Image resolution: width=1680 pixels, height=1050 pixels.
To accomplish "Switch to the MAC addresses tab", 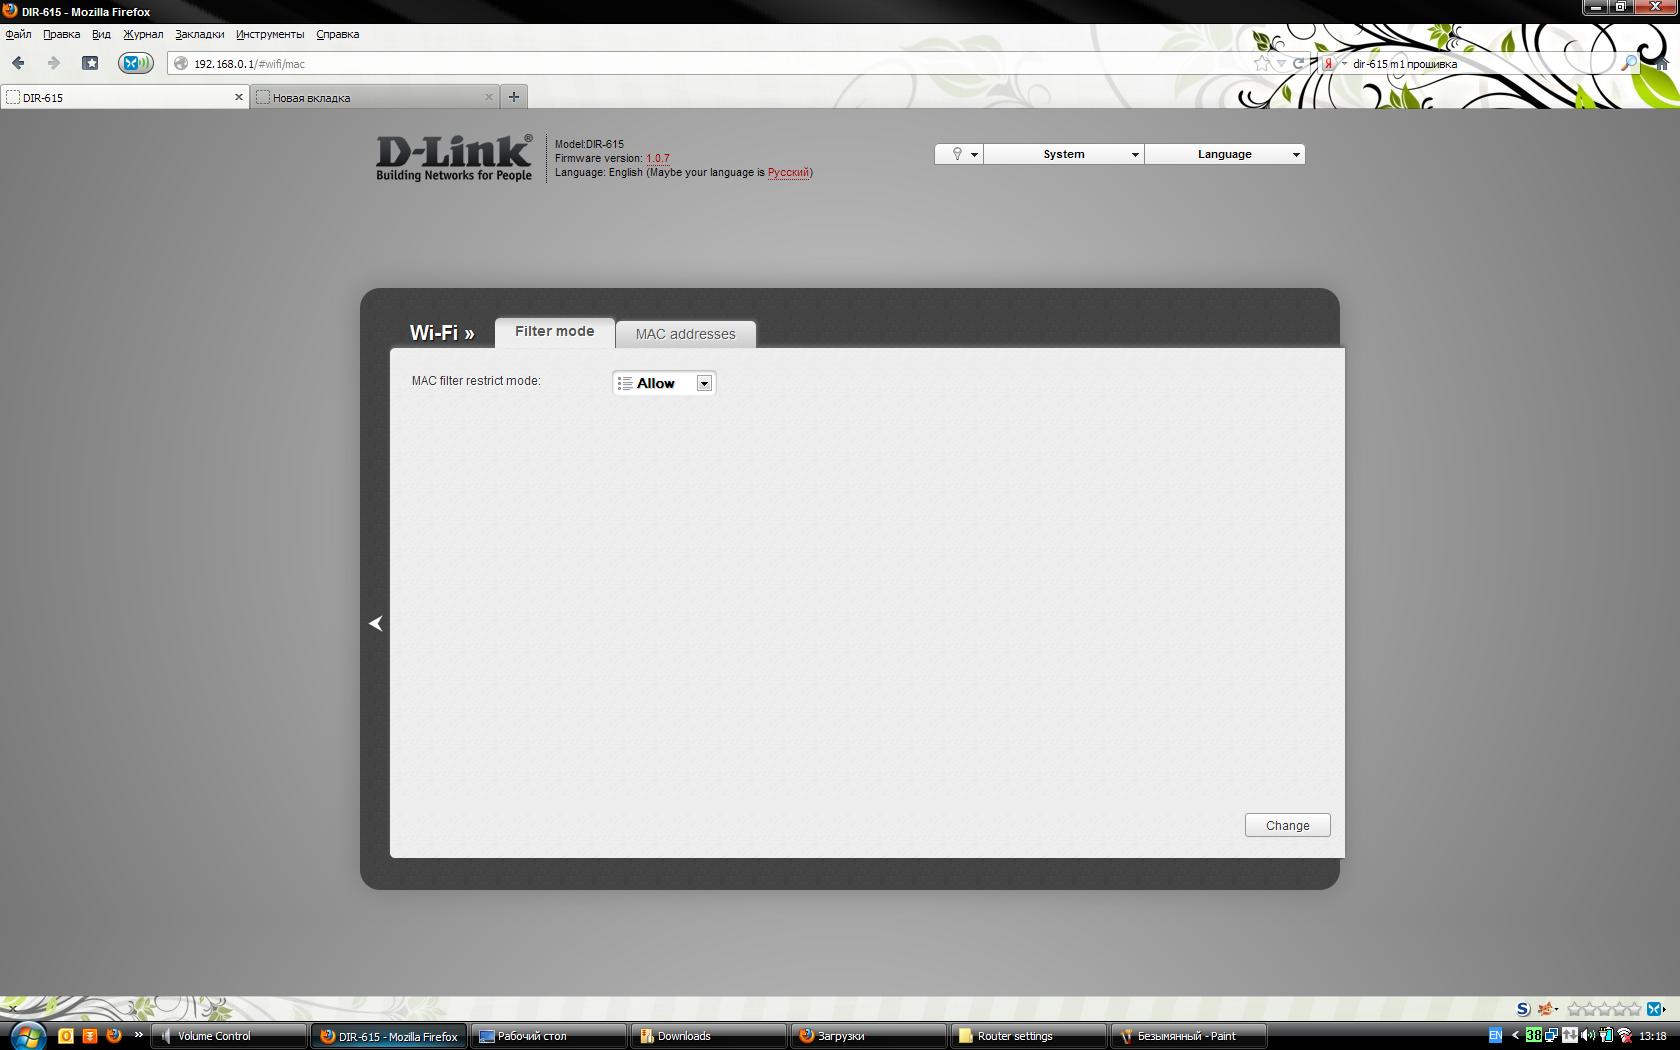I will (x=686, y=334).
